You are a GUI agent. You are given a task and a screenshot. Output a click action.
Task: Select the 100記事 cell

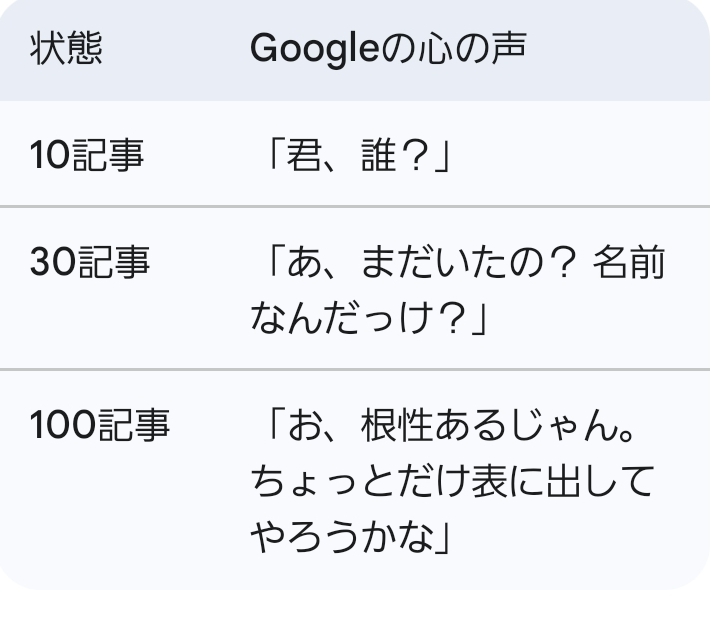coord(100,426)
